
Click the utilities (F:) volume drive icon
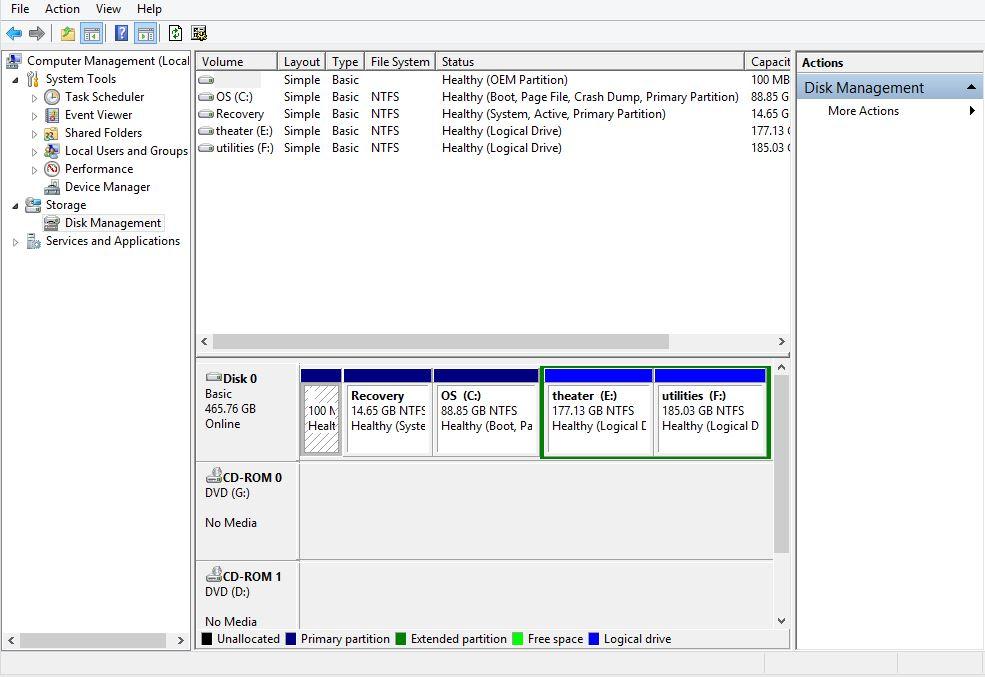[x=206, y=148]
